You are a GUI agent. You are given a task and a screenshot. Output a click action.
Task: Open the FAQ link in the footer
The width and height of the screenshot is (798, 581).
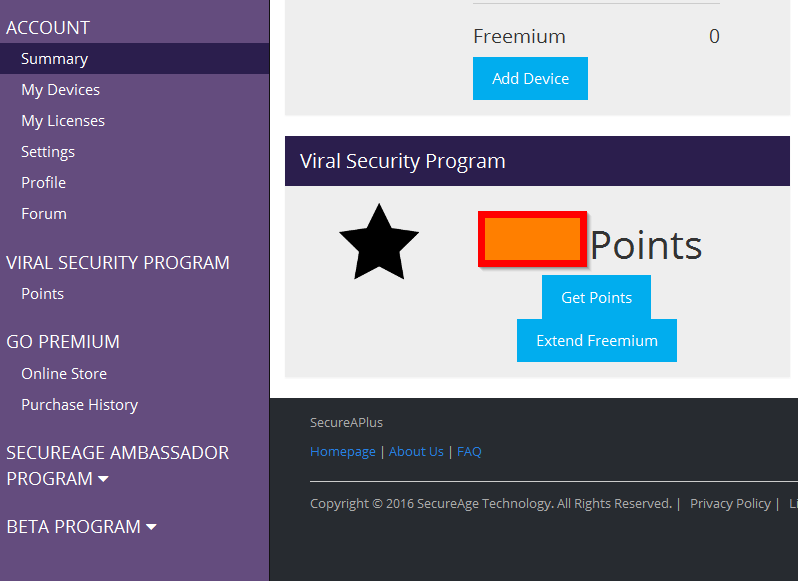coord(469,451)
